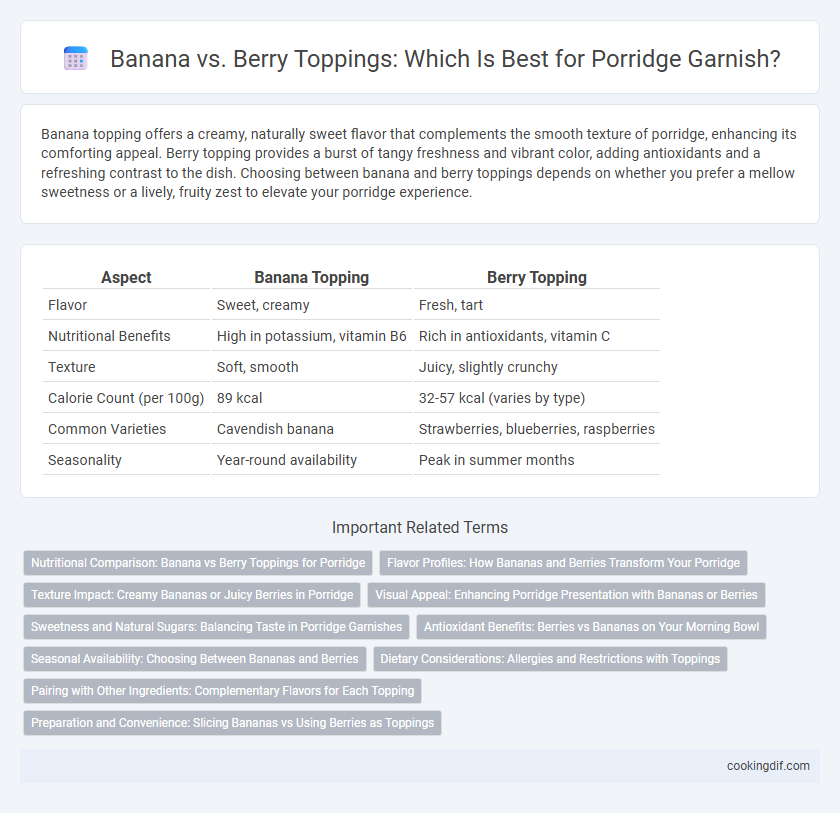
Task: Select the Aspect column header
Action: coord(126,277)
